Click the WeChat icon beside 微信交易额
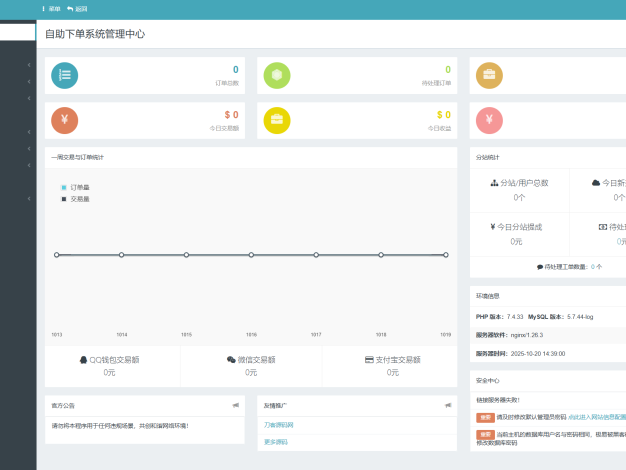Viewport: 626px width, 470px height. (x=231, y=360)
